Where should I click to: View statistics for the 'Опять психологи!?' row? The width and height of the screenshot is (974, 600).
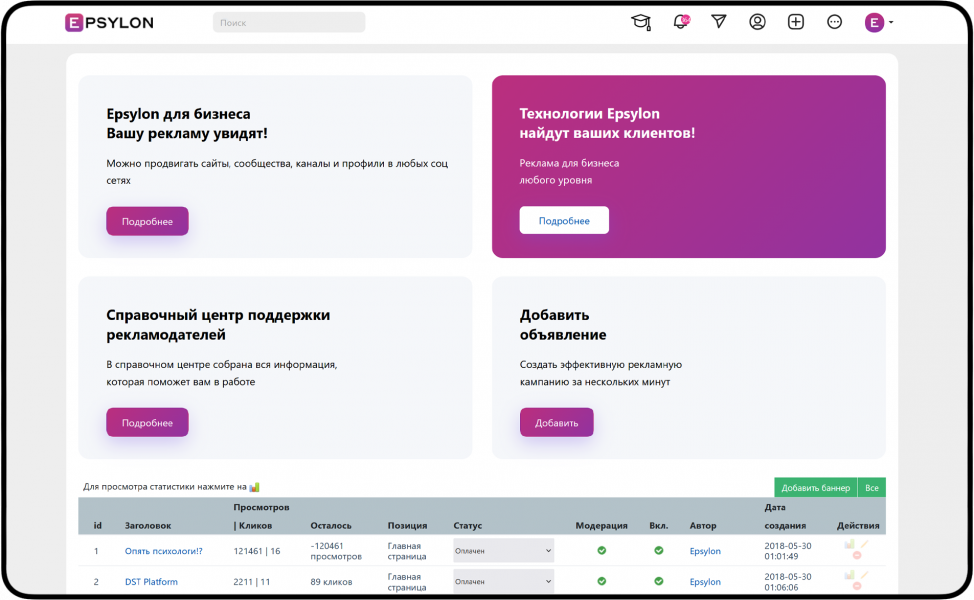849,545
